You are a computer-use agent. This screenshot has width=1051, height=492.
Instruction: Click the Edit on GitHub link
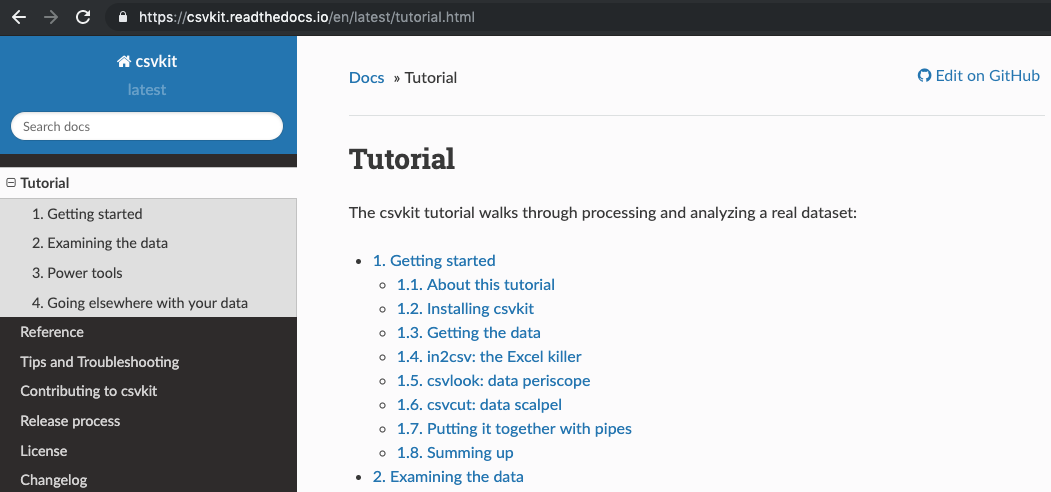click(979, 76)
